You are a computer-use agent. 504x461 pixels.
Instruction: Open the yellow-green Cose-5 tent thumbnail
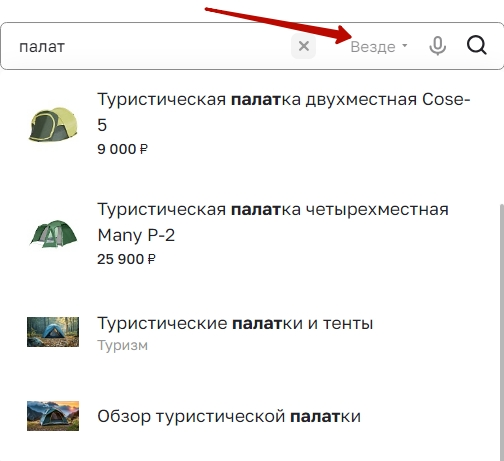tap(53, 124)
